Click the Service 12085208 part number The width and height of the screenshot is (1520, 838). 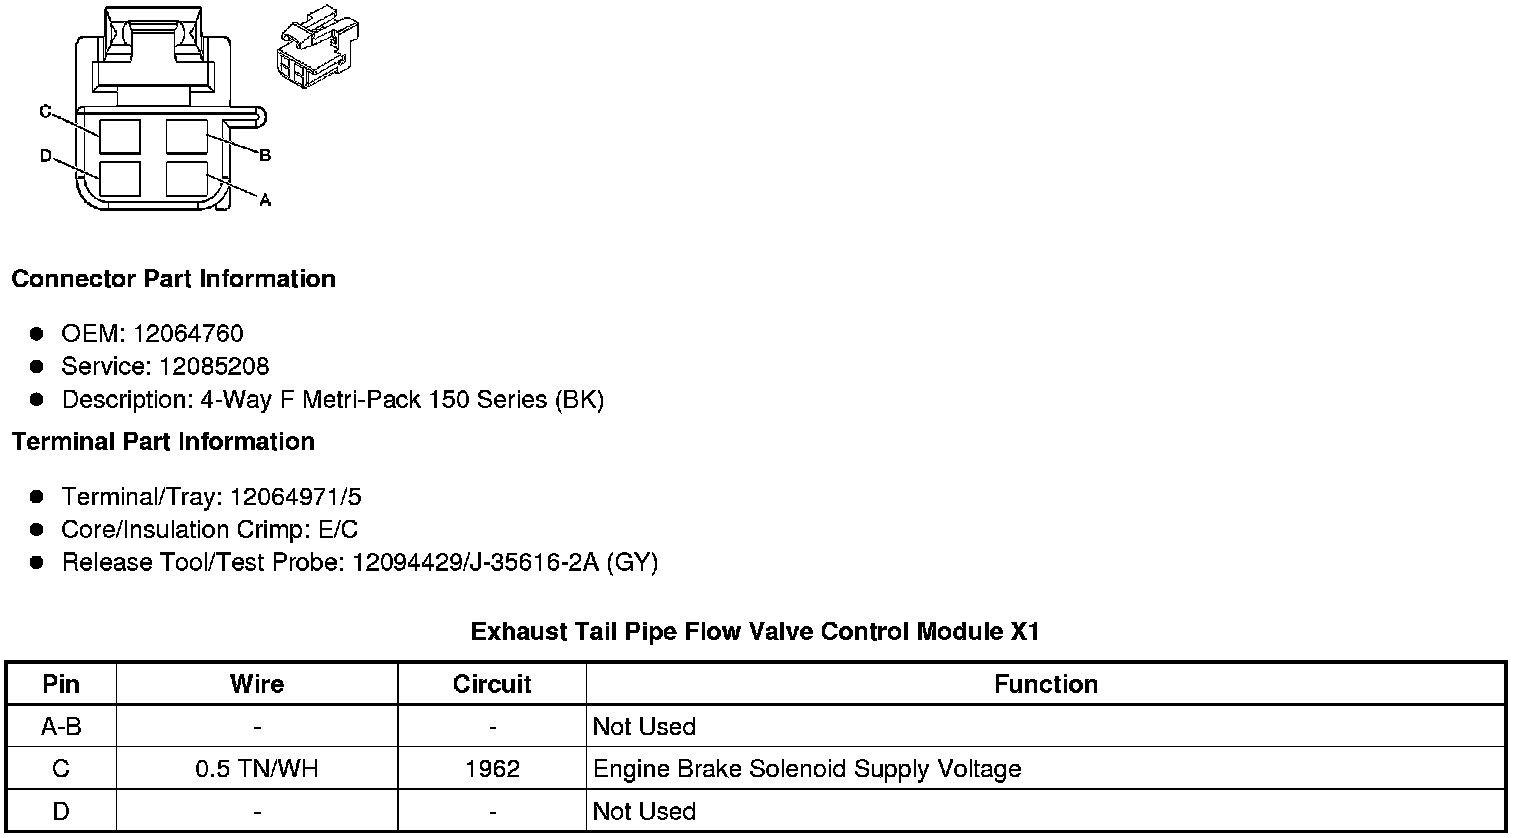[x=165, y=367]
